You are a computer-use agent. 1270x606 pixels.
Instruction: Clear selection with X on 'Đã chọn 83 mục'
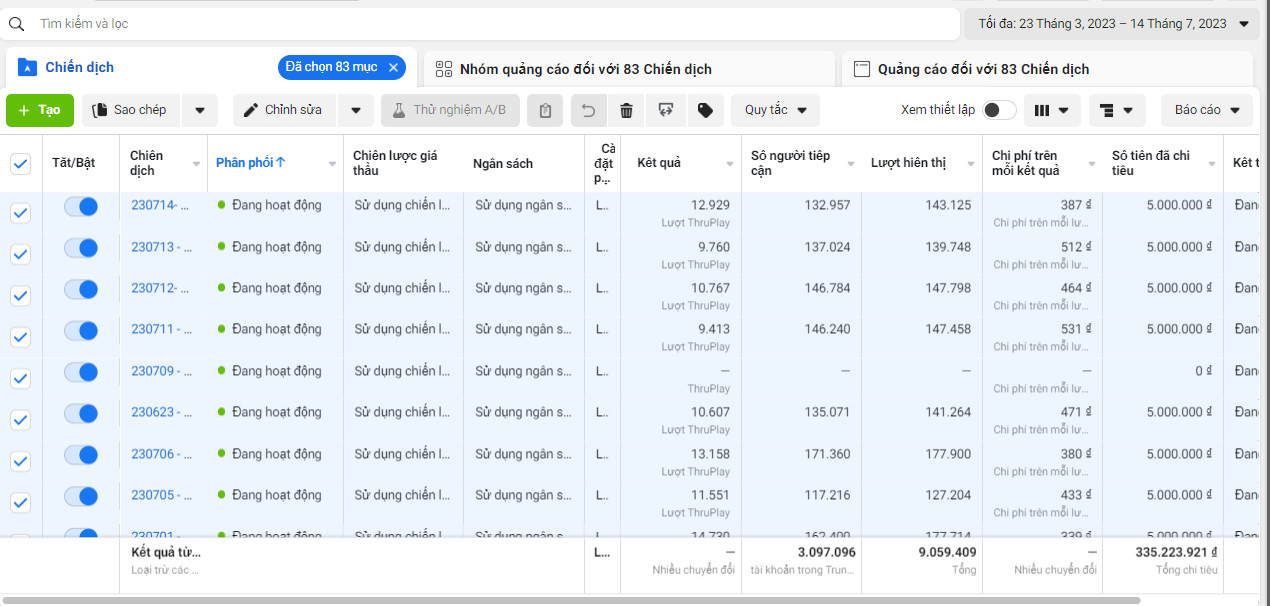click(393, 67)
